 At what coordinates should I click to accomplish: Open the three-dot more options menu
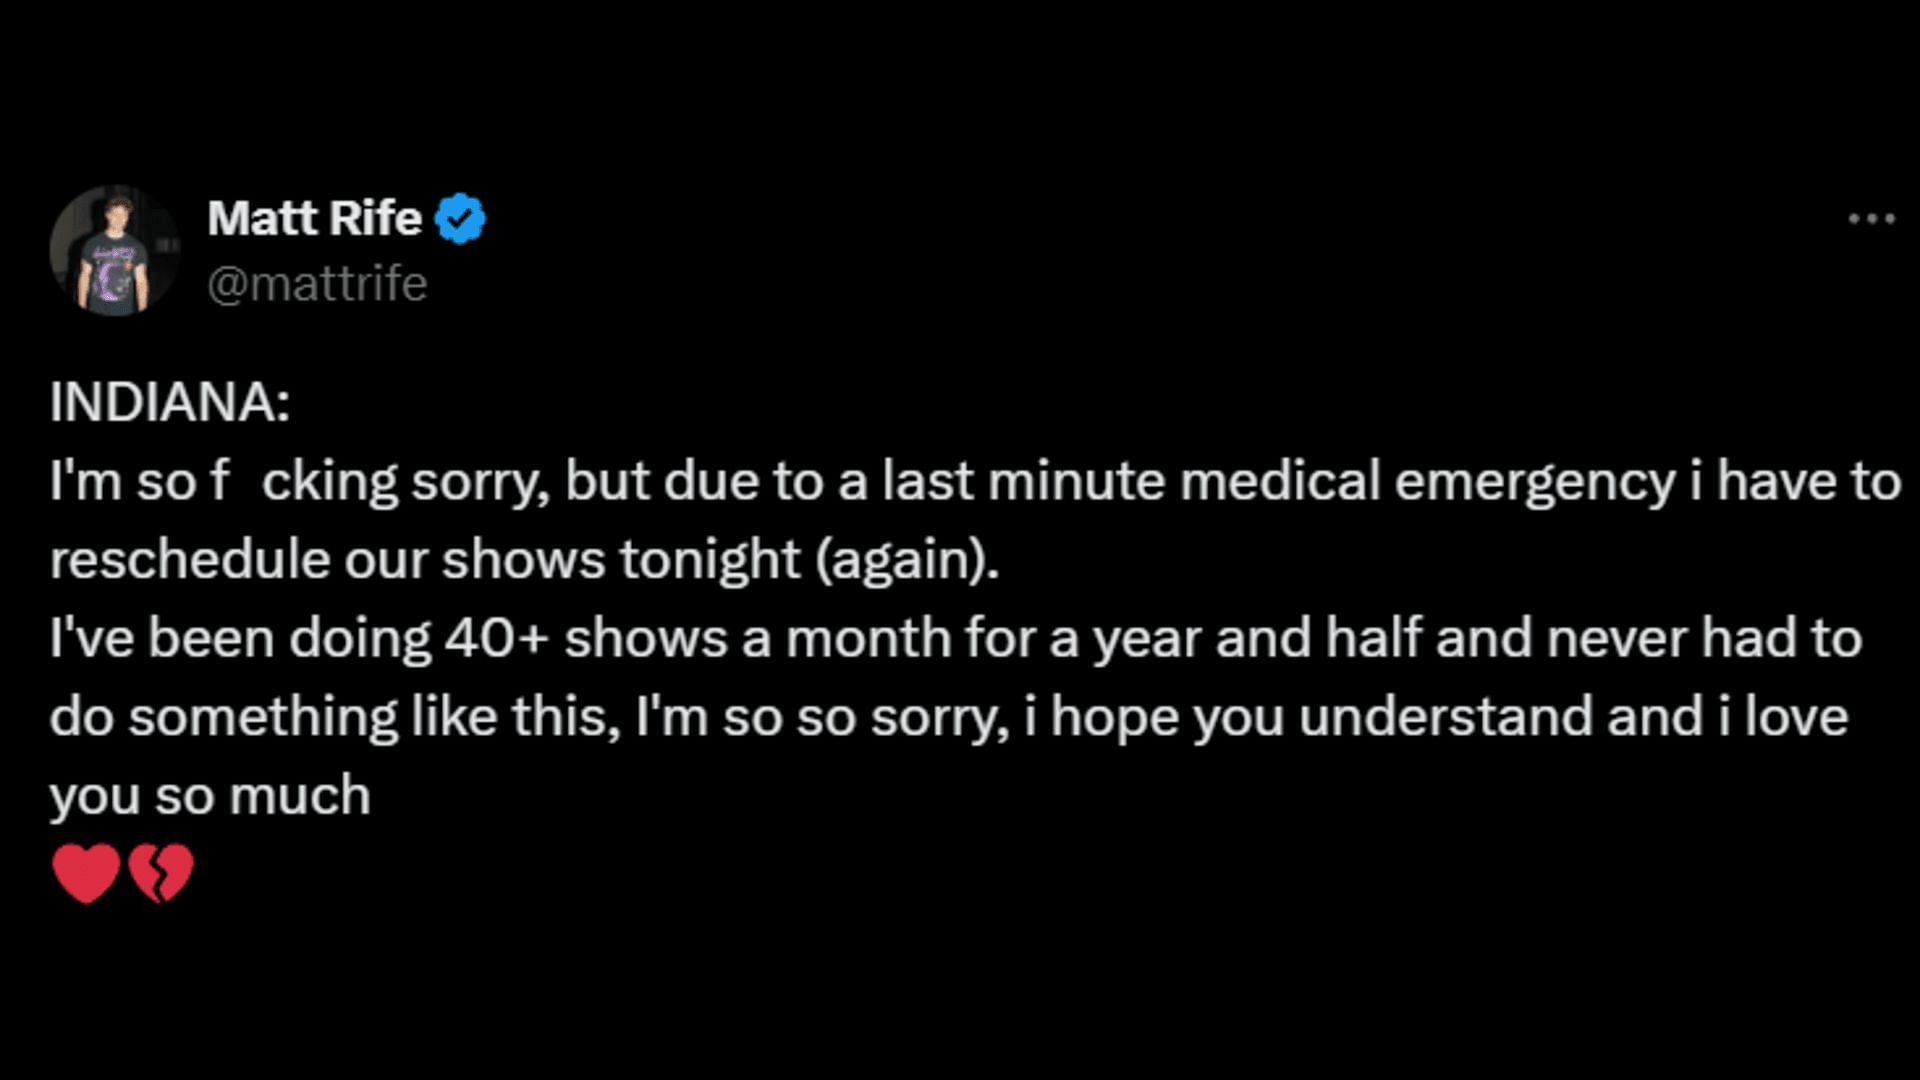tap(1871, 219)
